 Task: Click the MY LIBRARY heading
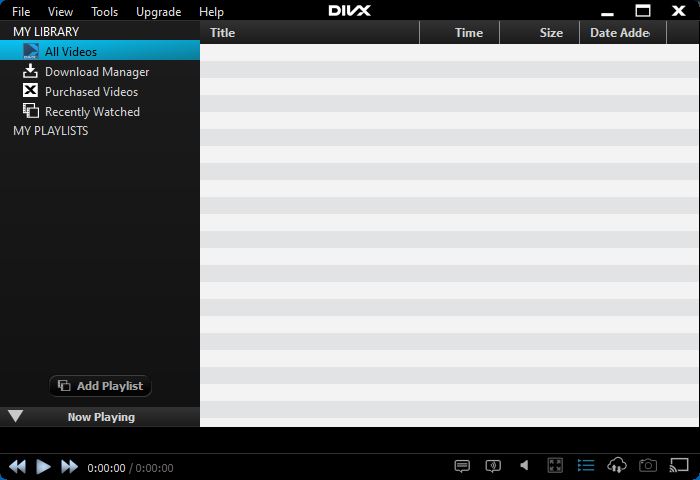[46, 32]
